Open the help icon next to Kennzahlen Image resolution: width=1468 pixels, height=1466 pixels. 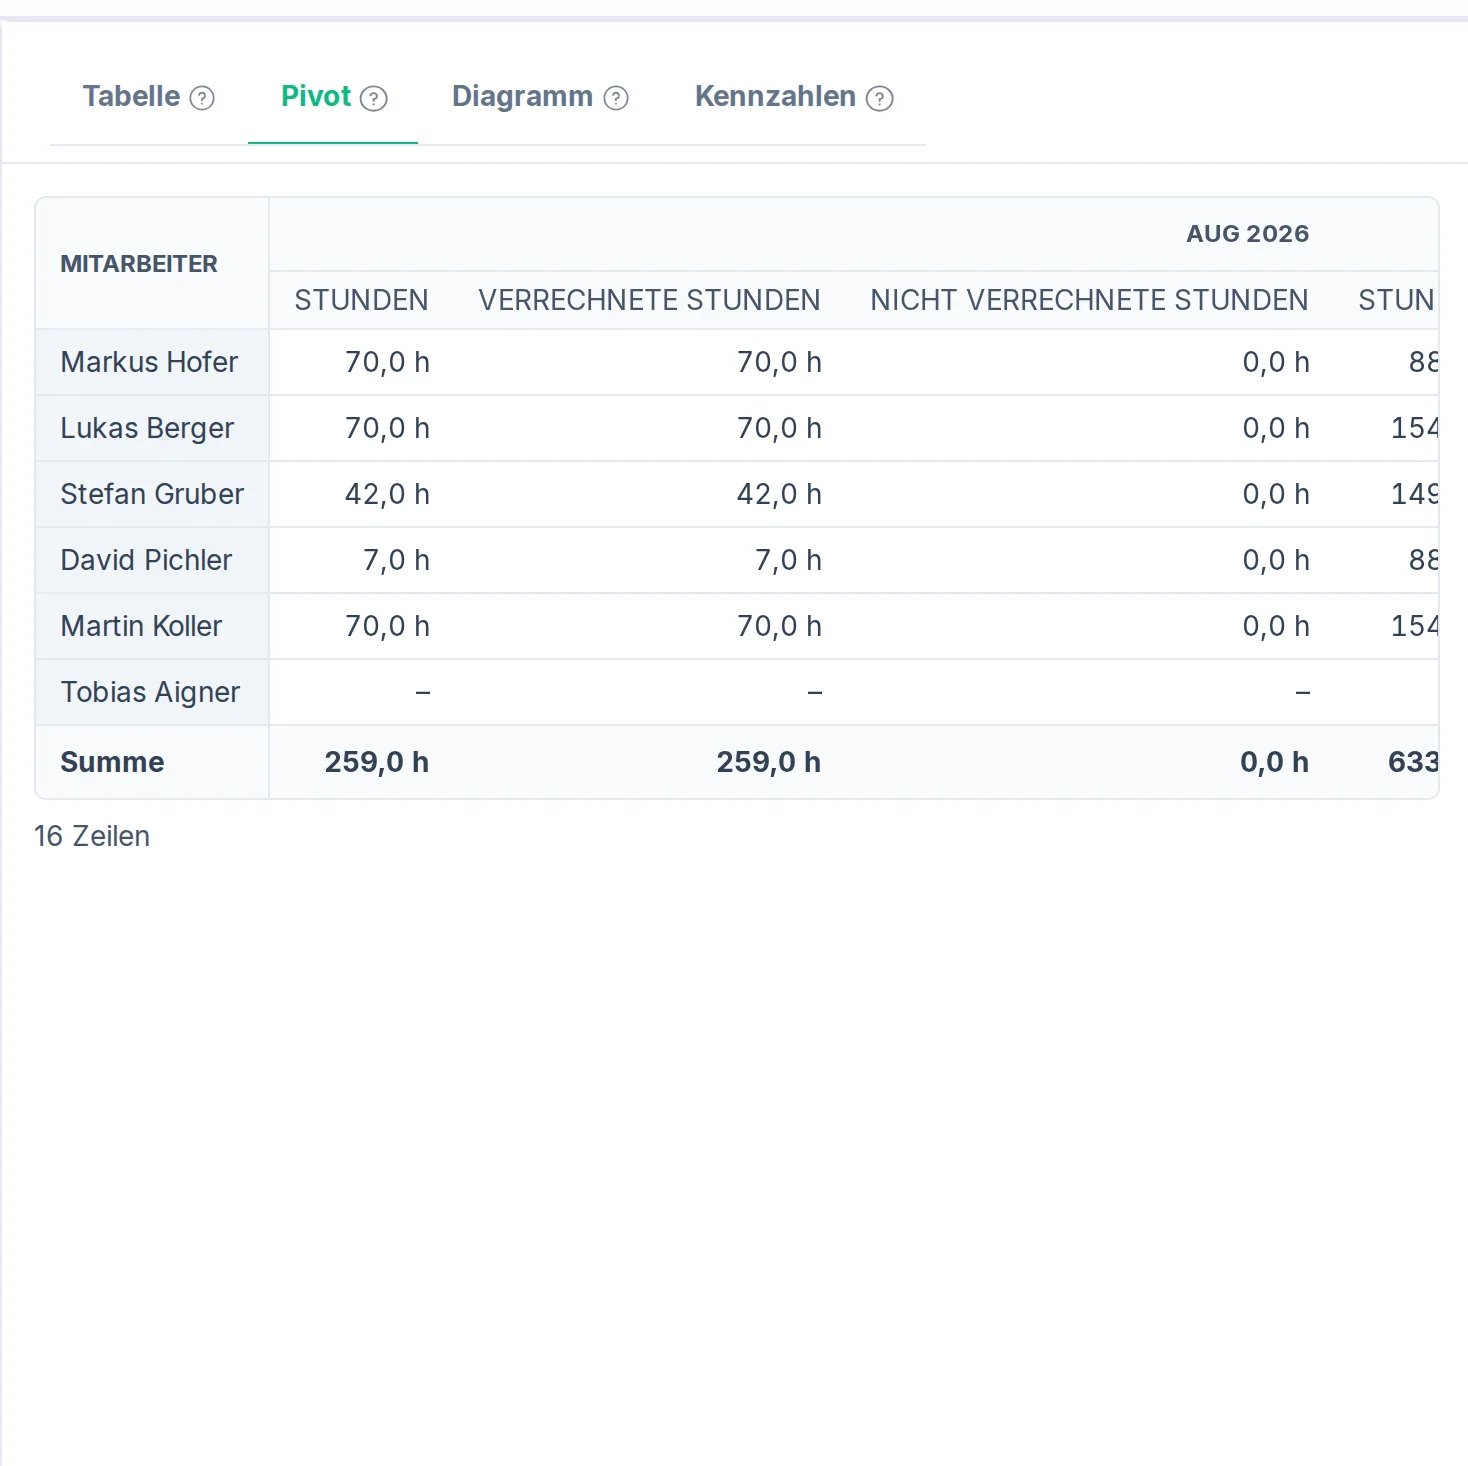click(880, 98)
